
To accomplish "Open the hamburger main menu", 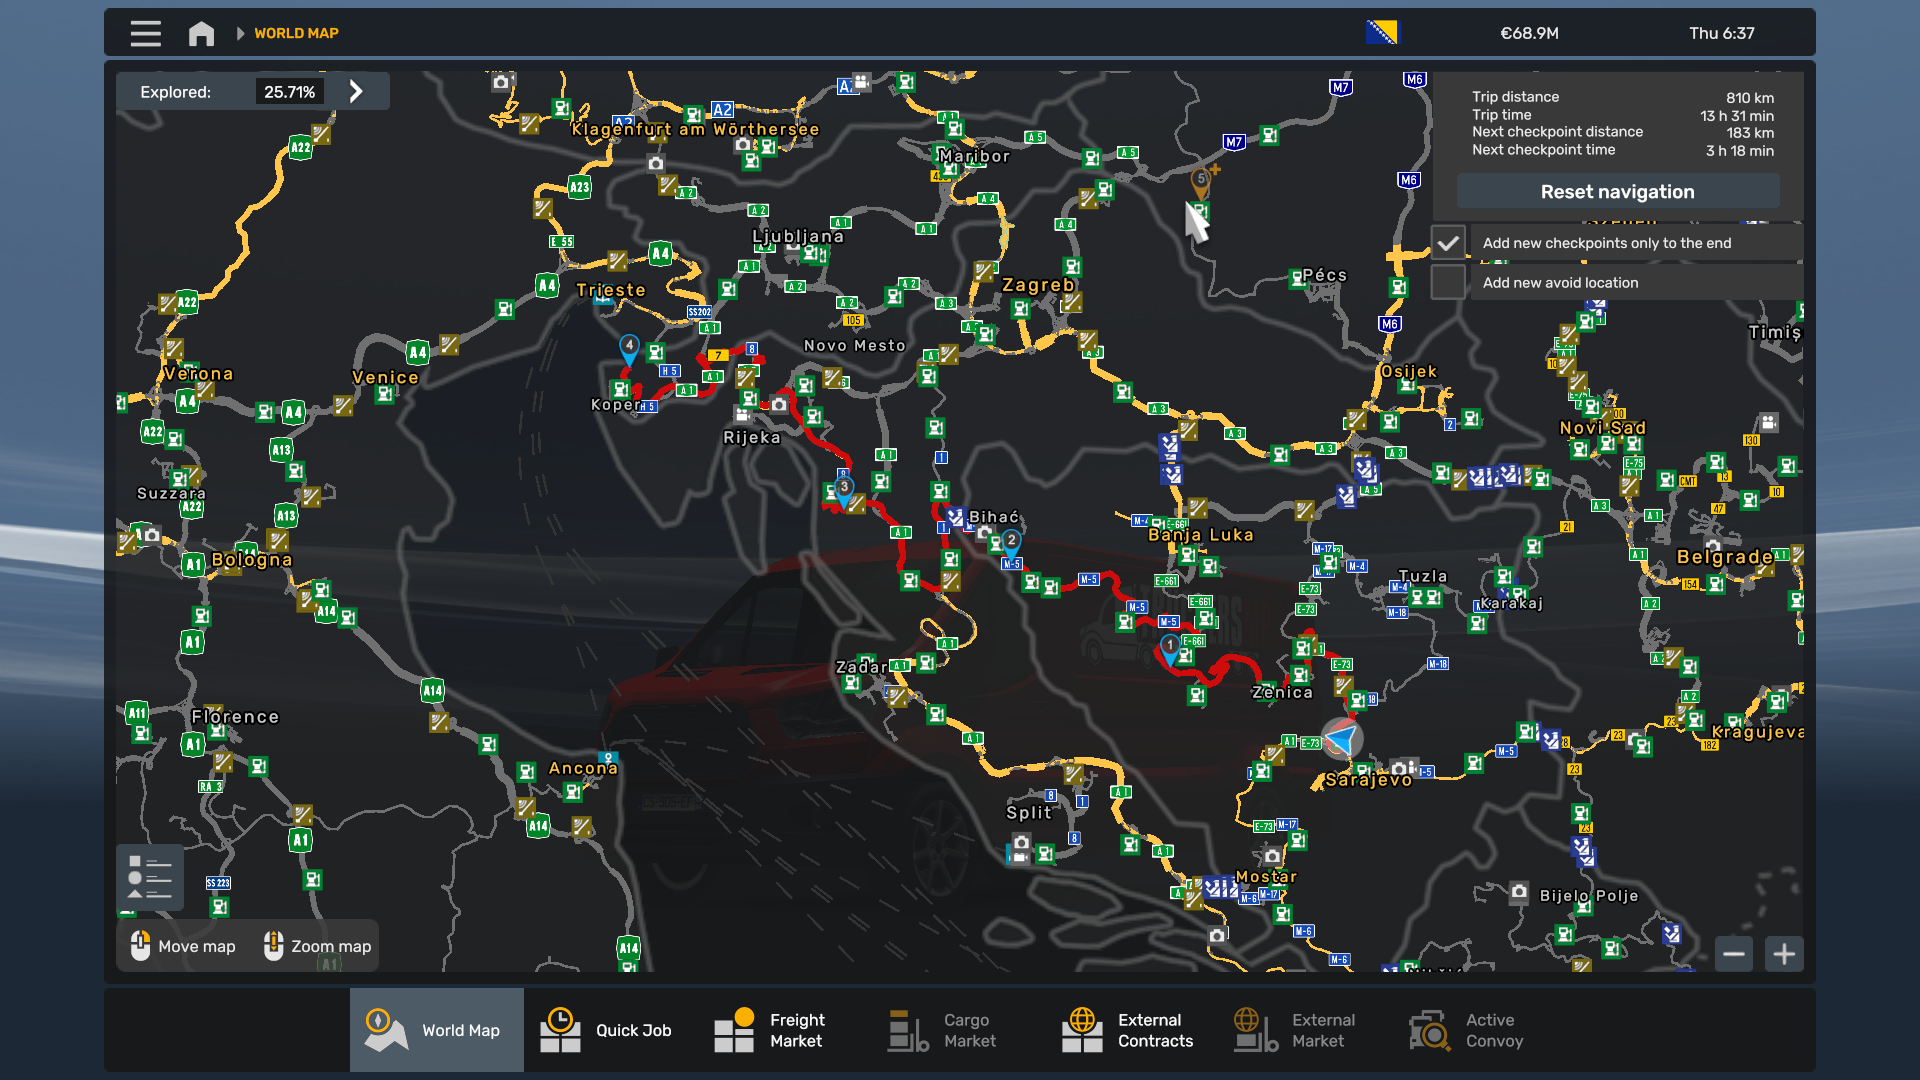I will (145, 33).
